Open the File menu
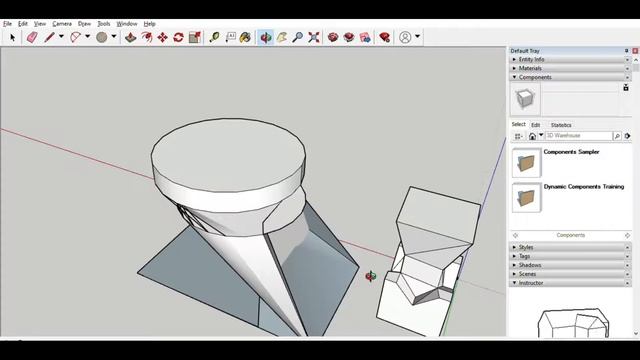The width and height of the screenshot is (640, 360). click(7, 24)
